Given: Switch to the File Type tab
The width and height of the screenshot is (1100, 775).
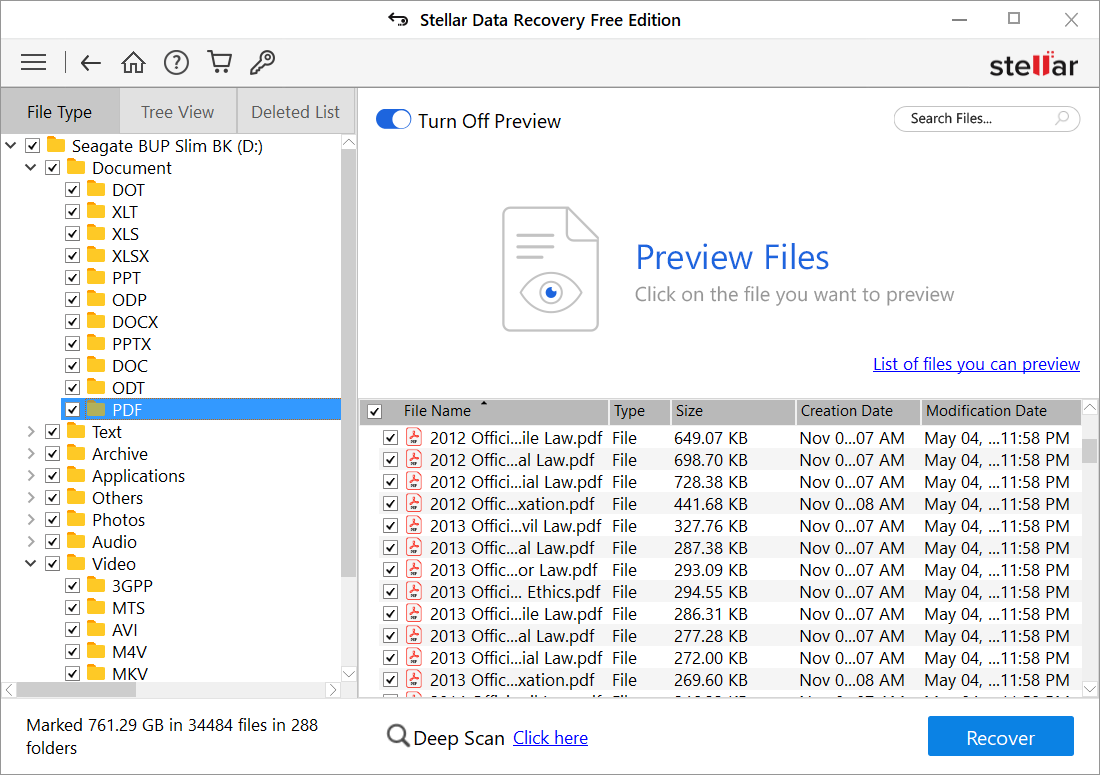Looking at the screenshot, I should coord(60,112).
